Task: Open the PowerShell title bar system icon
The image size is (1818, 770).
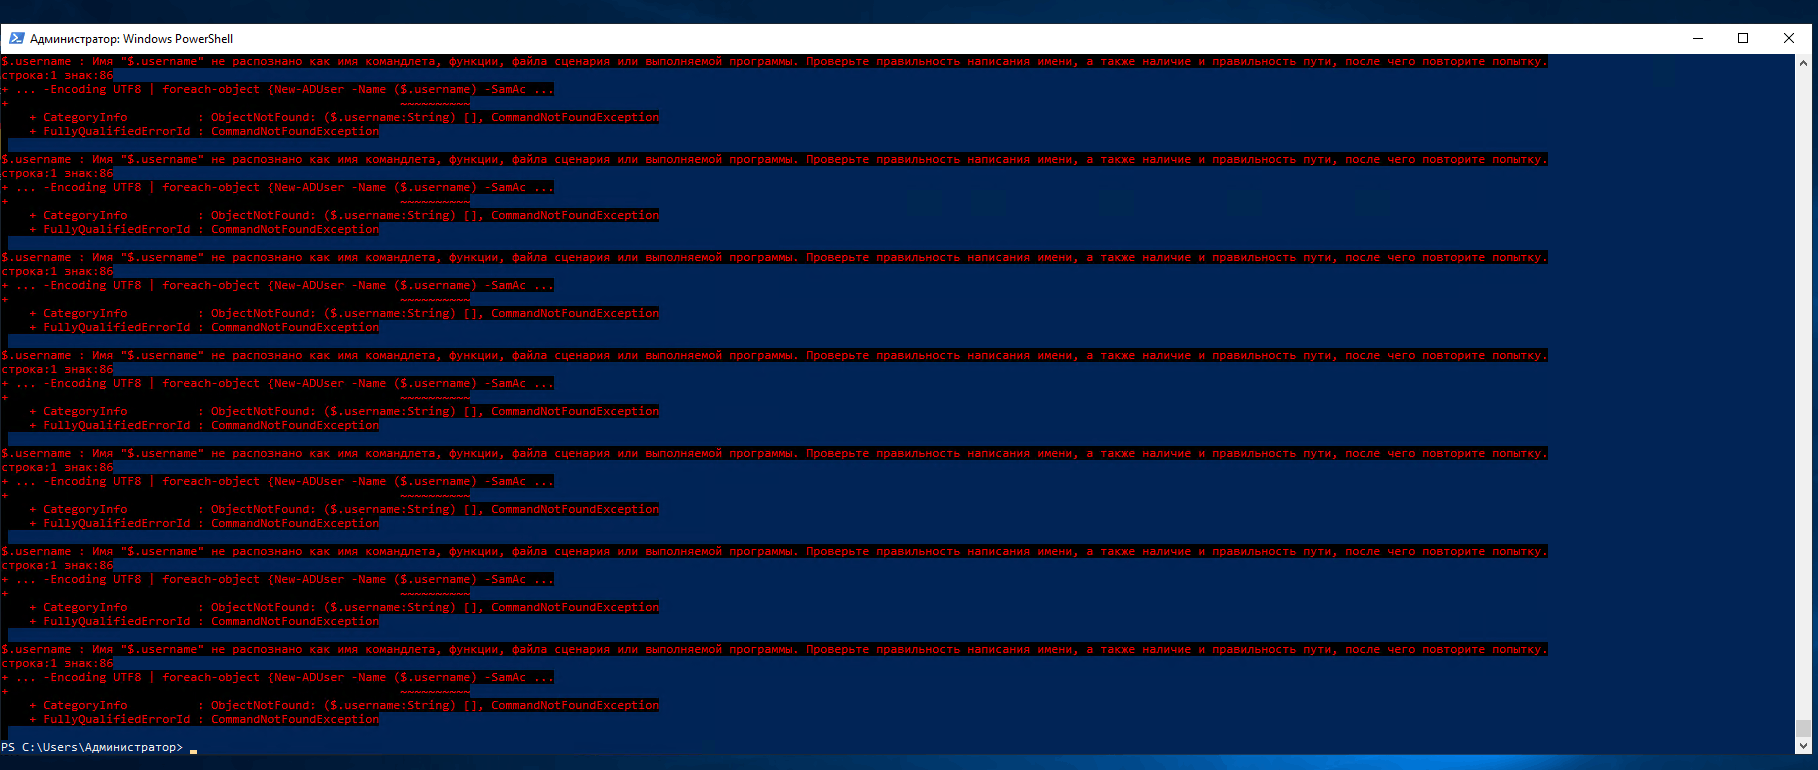Action: (16, 39)
